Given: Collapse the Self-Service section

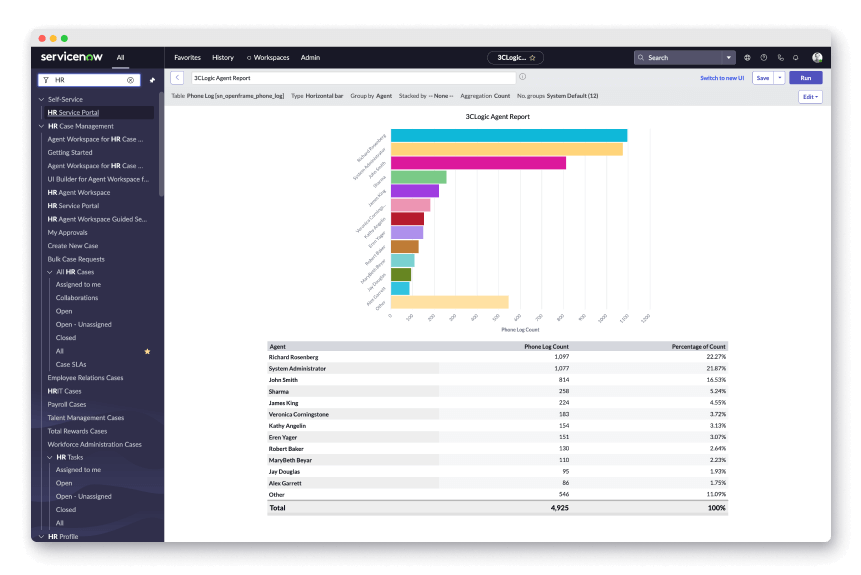Looking at the screenshot, I should [x=41, y=99].
